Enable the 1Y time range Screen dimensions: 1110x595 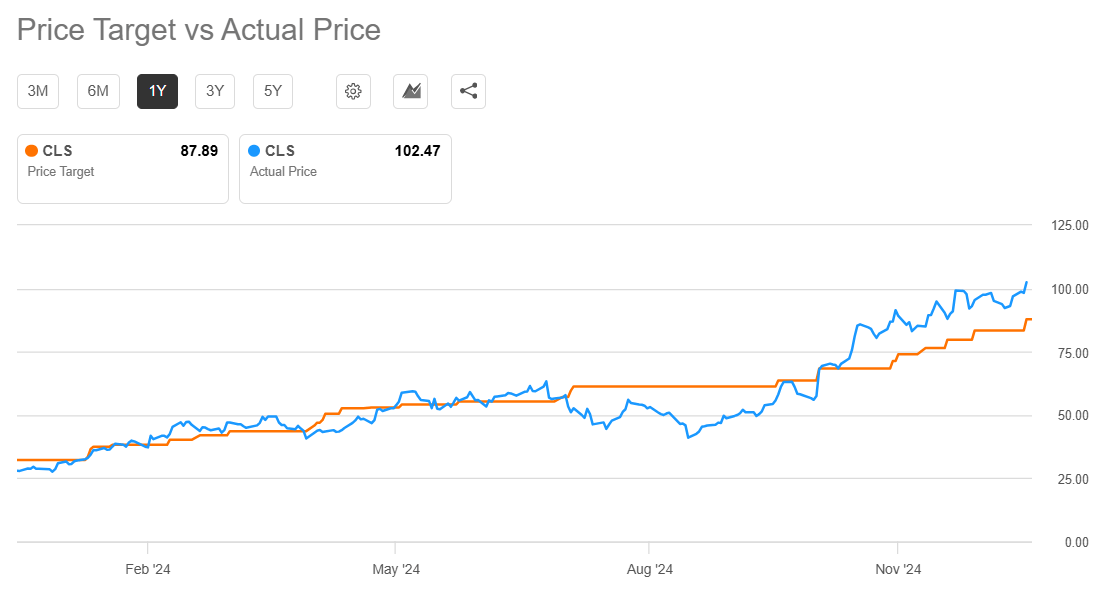tap(157, 91)
